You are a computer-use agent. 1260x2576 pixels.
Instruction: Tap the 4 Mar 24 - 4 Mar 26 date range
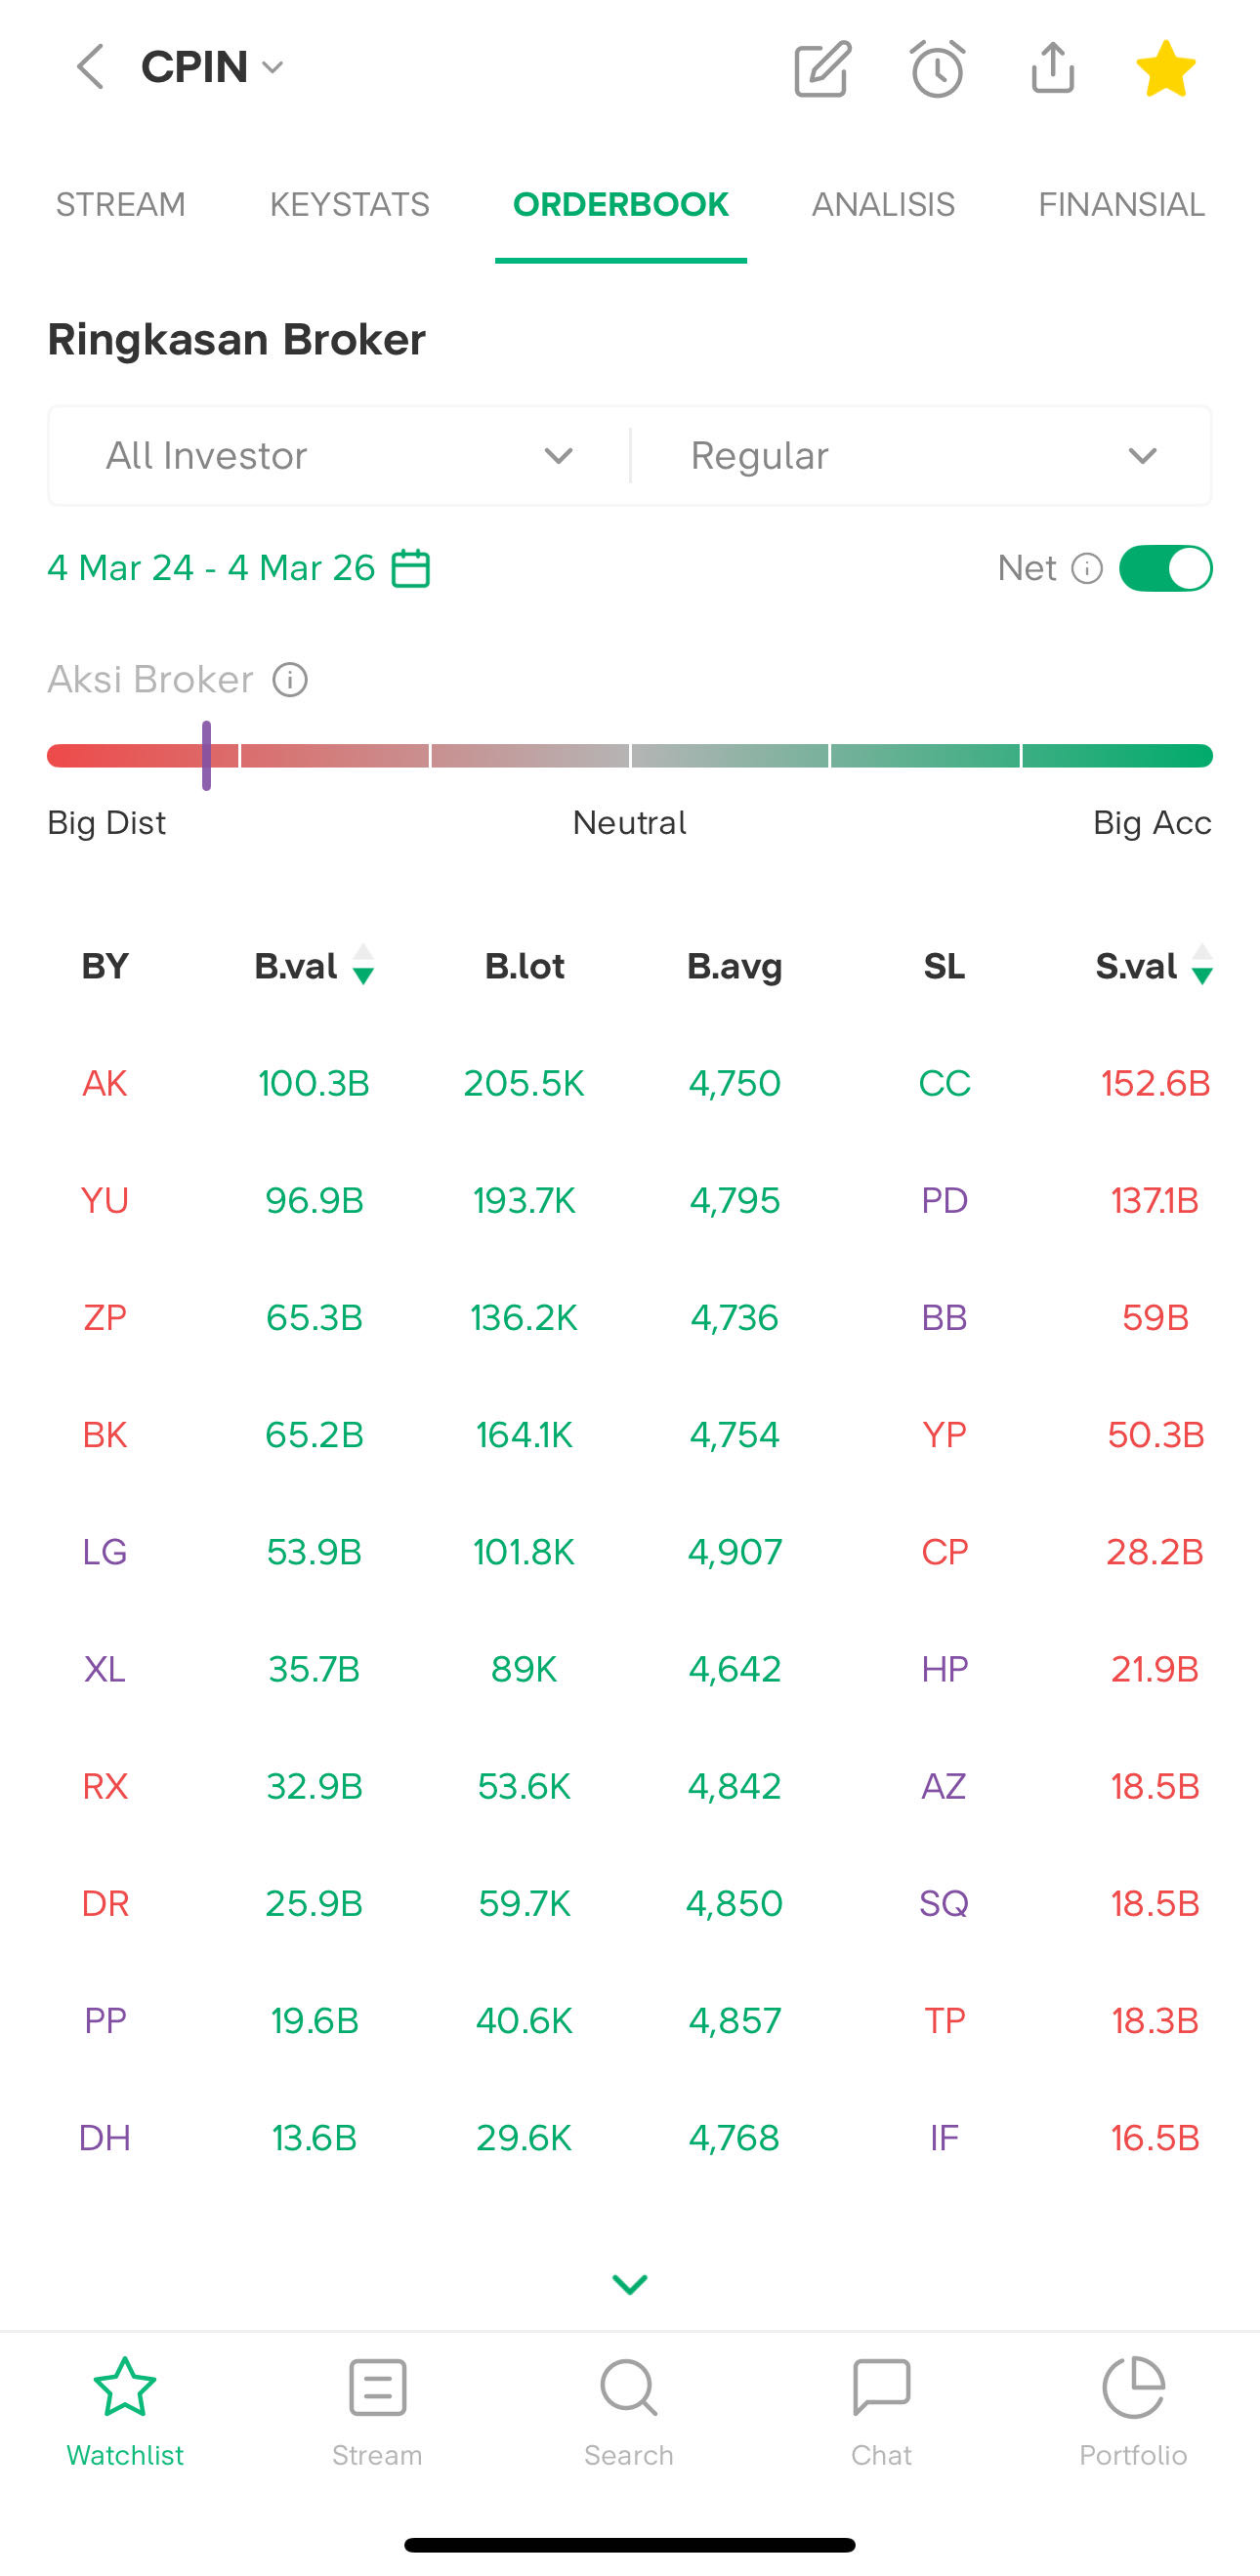coord(211,568)
